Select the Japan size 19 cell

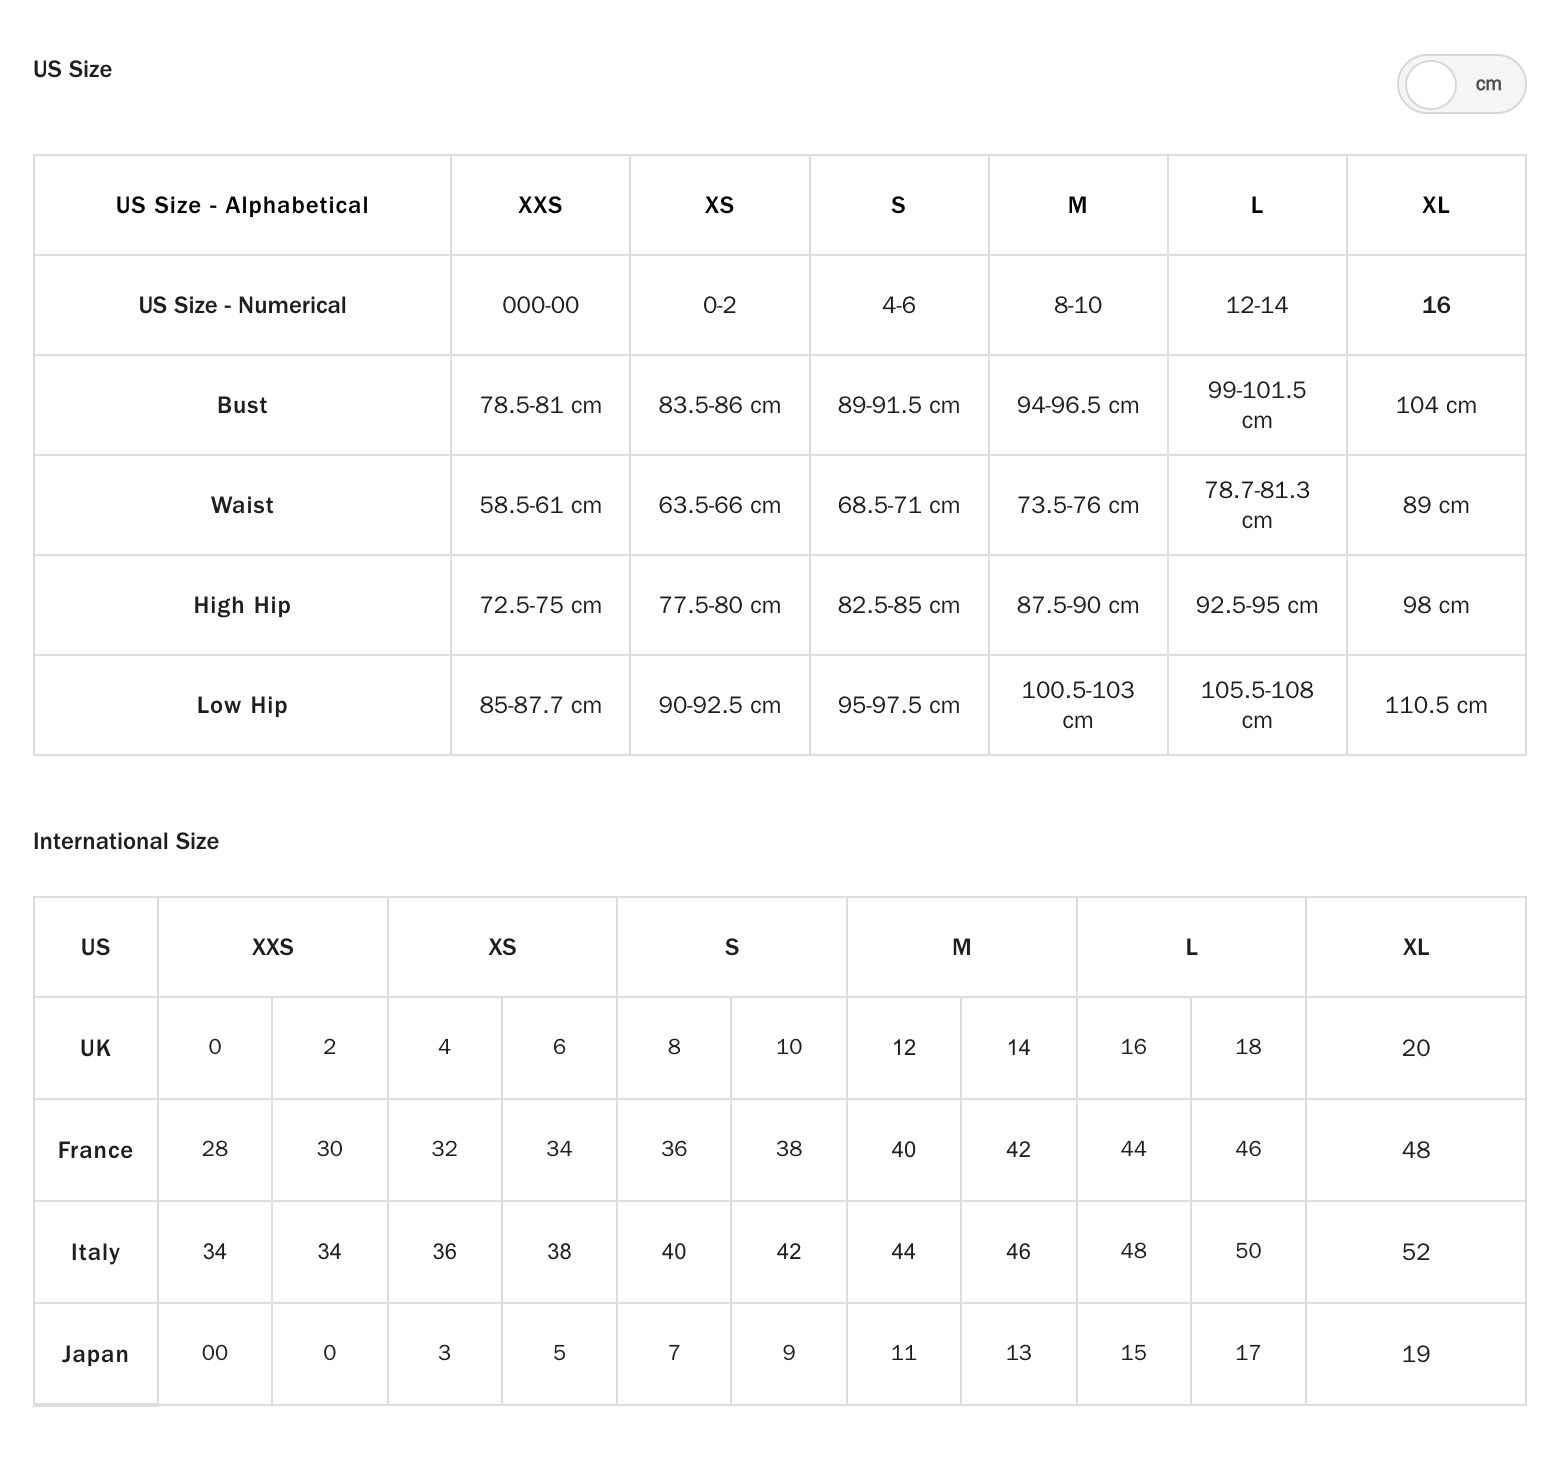tap(1415, 1354)
